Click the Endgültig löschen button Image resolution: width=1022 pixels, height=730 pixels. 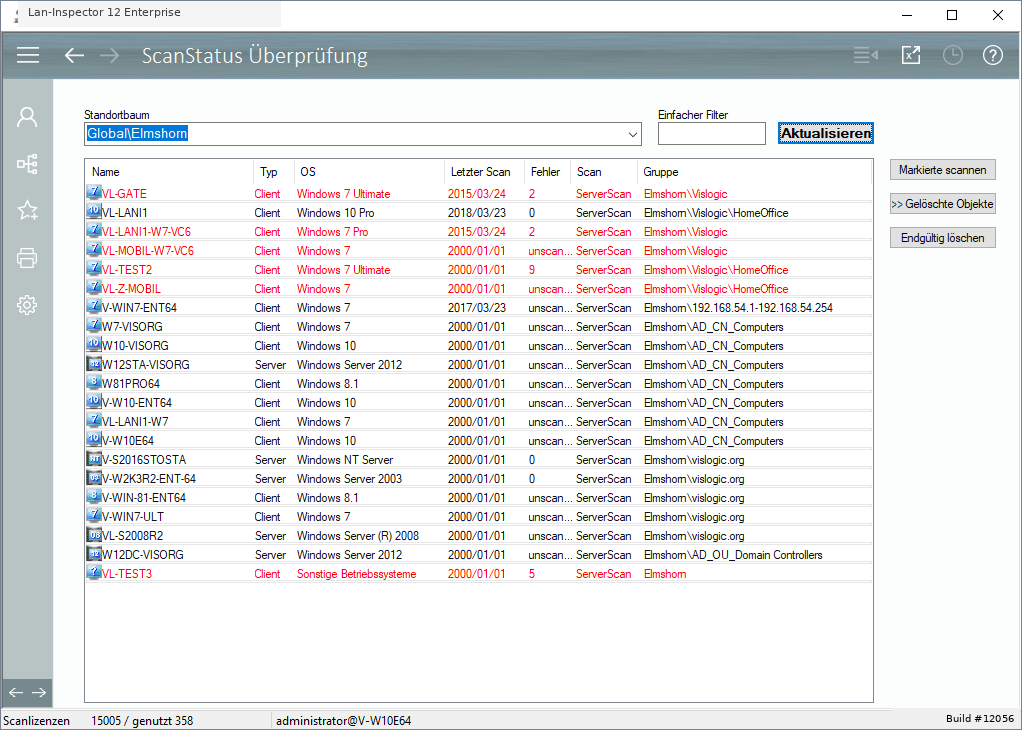[x=942, y=238]
